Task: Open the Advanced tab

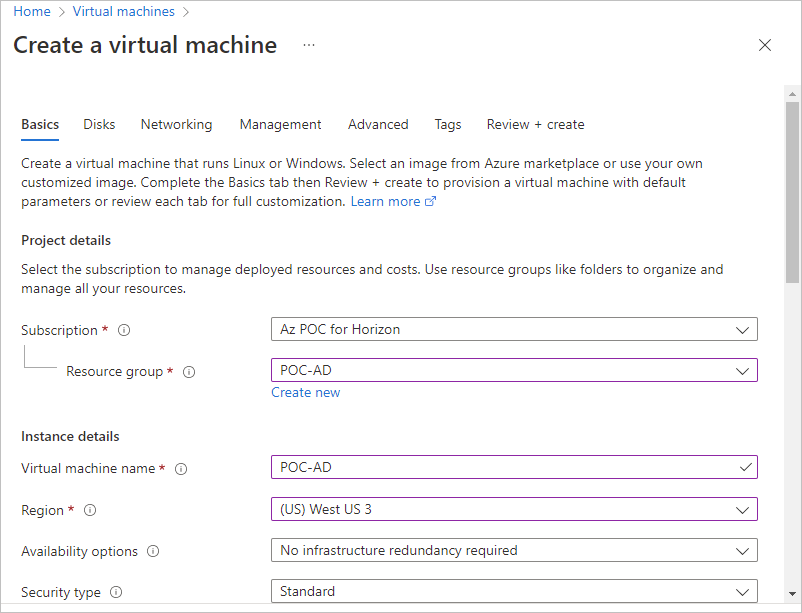Action: coord(378,124)
